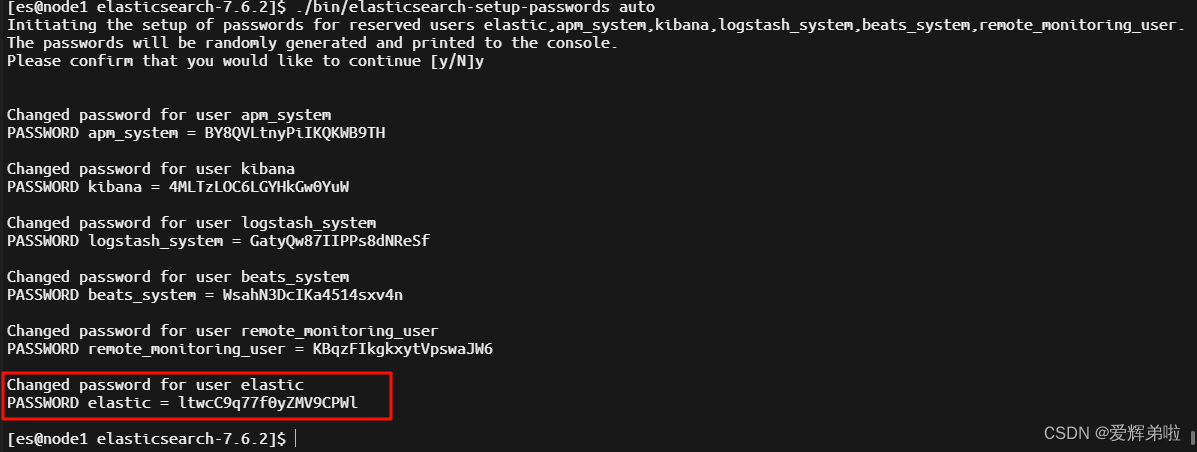
Task: Click the terminal scrollbar thumb near the watermark
Action: (1192, 437)
